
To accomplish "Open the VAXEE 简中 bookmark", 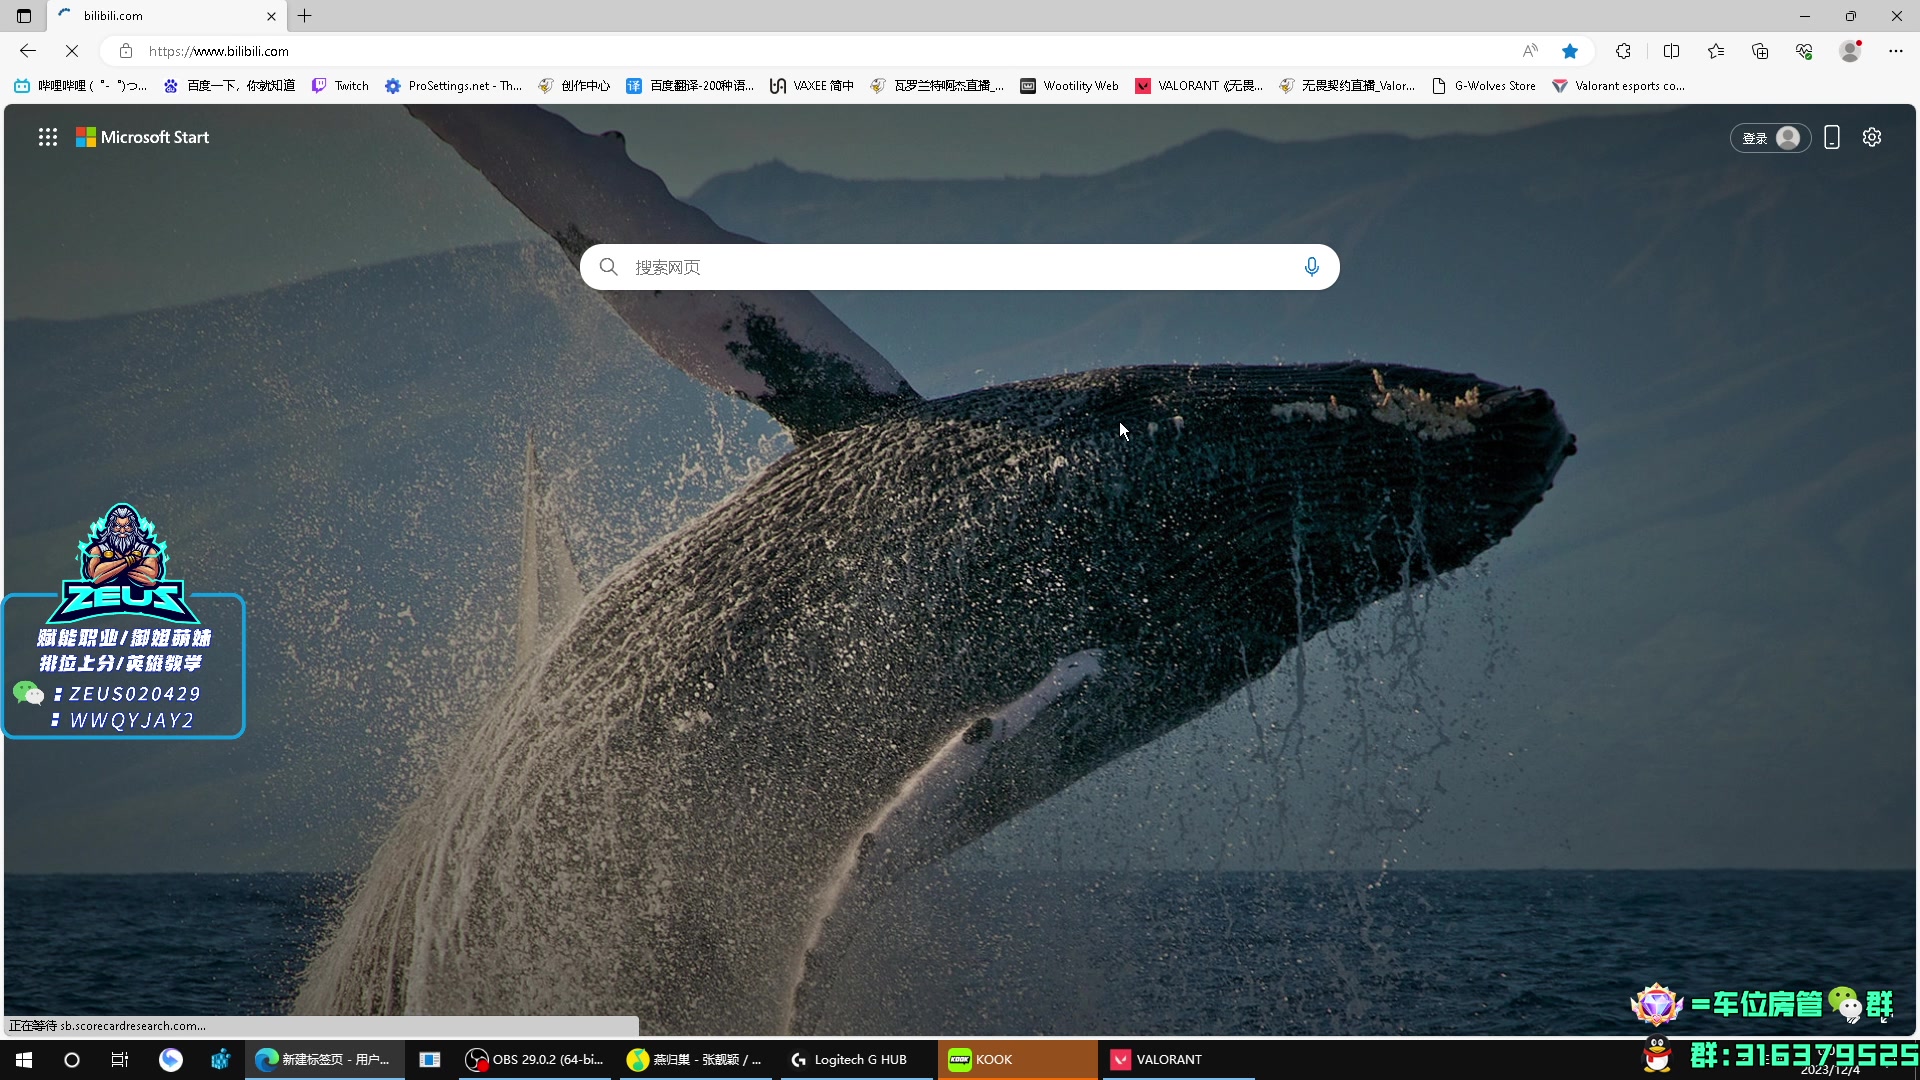I will coord(811,86).
